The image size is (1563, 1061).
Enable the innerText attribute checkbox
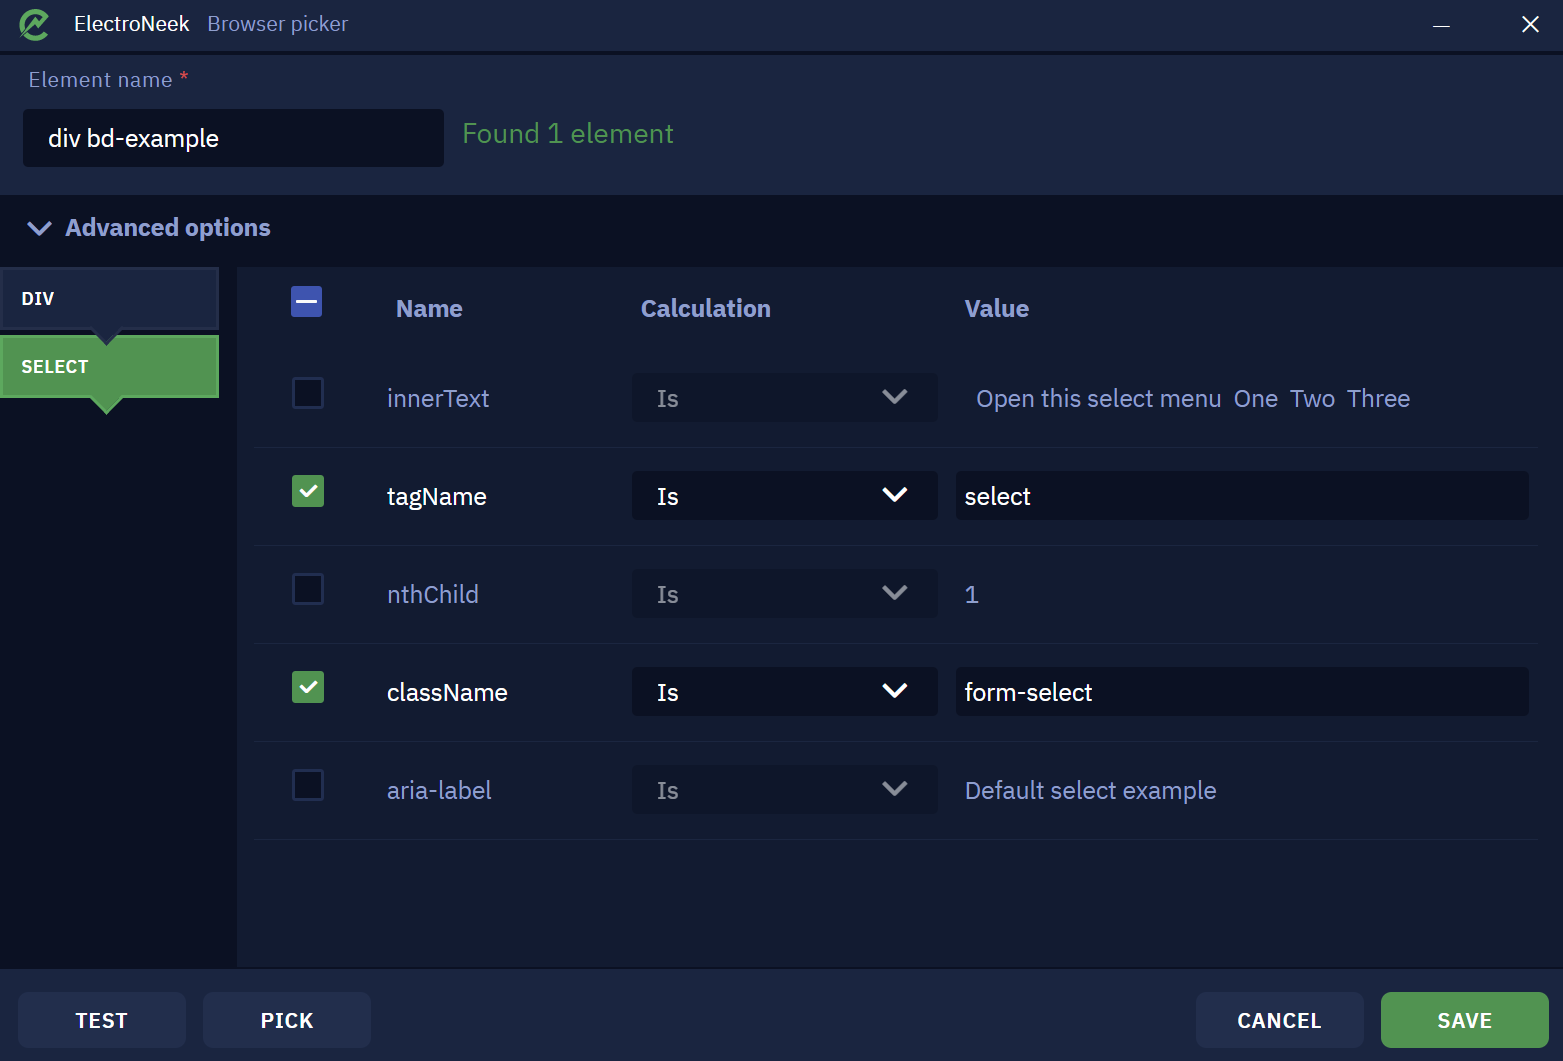(308, 393)
